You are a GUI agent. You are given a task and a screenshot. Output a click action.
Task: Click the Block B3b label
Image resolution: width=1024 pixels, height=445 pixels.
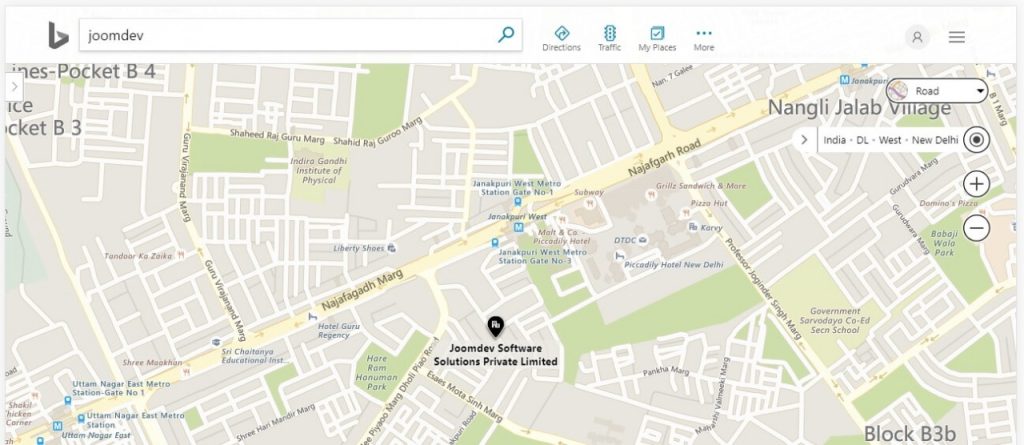(x=910, y=433)
